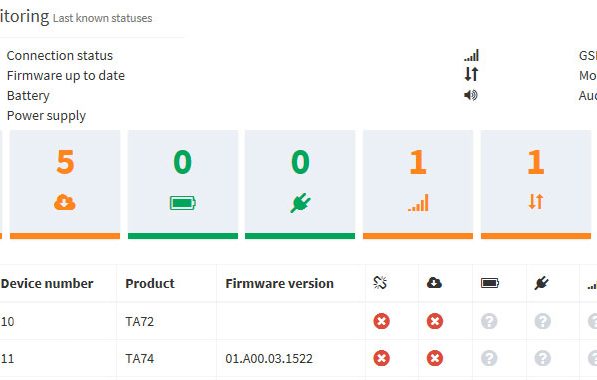Click the TA72 product row cell
This screenshot has width=597, height=380.
pyautogui.click(x=140, y=322)
